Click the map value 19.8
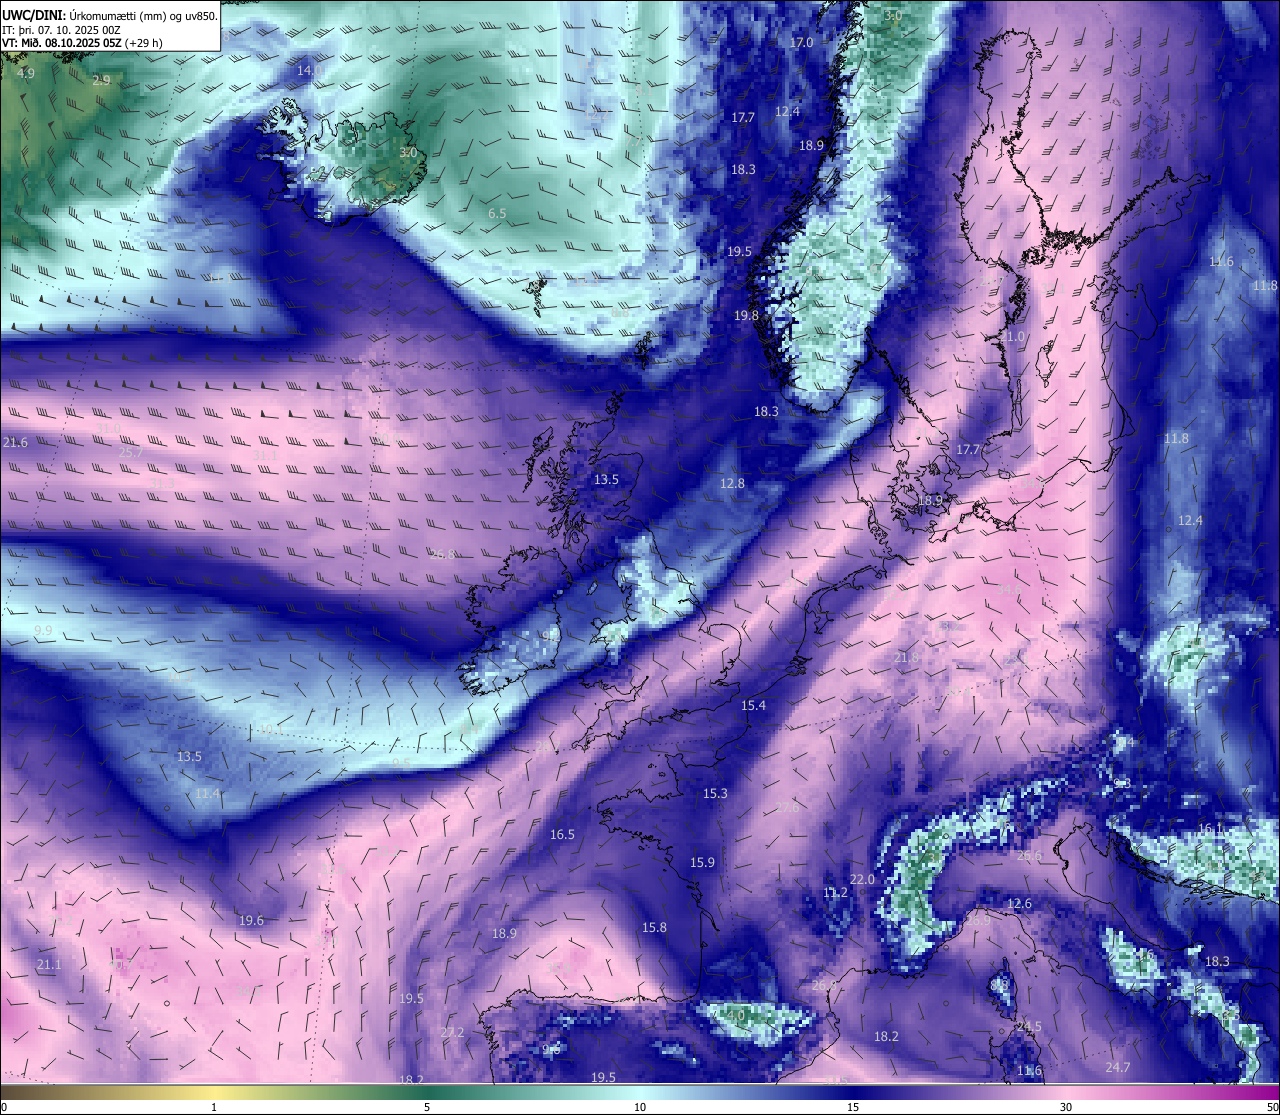The width and height of the screenshot is (1280, 1115). coord(746,315)
